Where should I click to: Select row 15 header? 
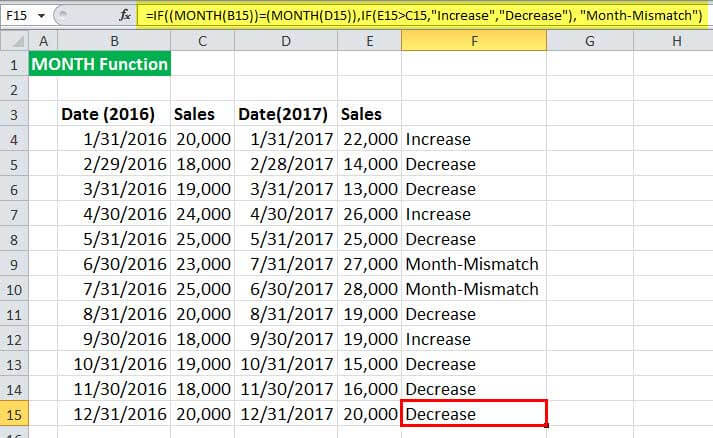[14, 414]
